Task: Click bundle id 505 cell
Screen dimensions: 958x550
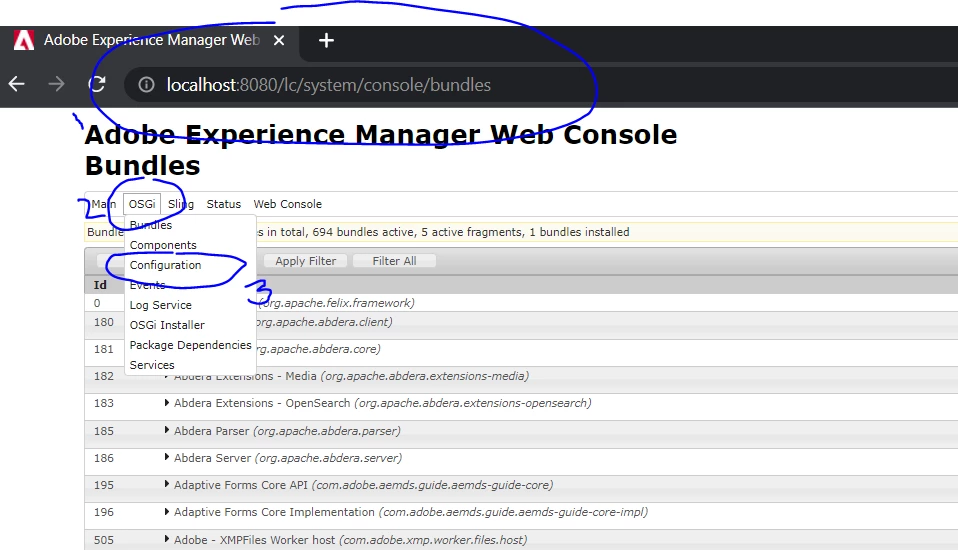Action: [104, 540]
